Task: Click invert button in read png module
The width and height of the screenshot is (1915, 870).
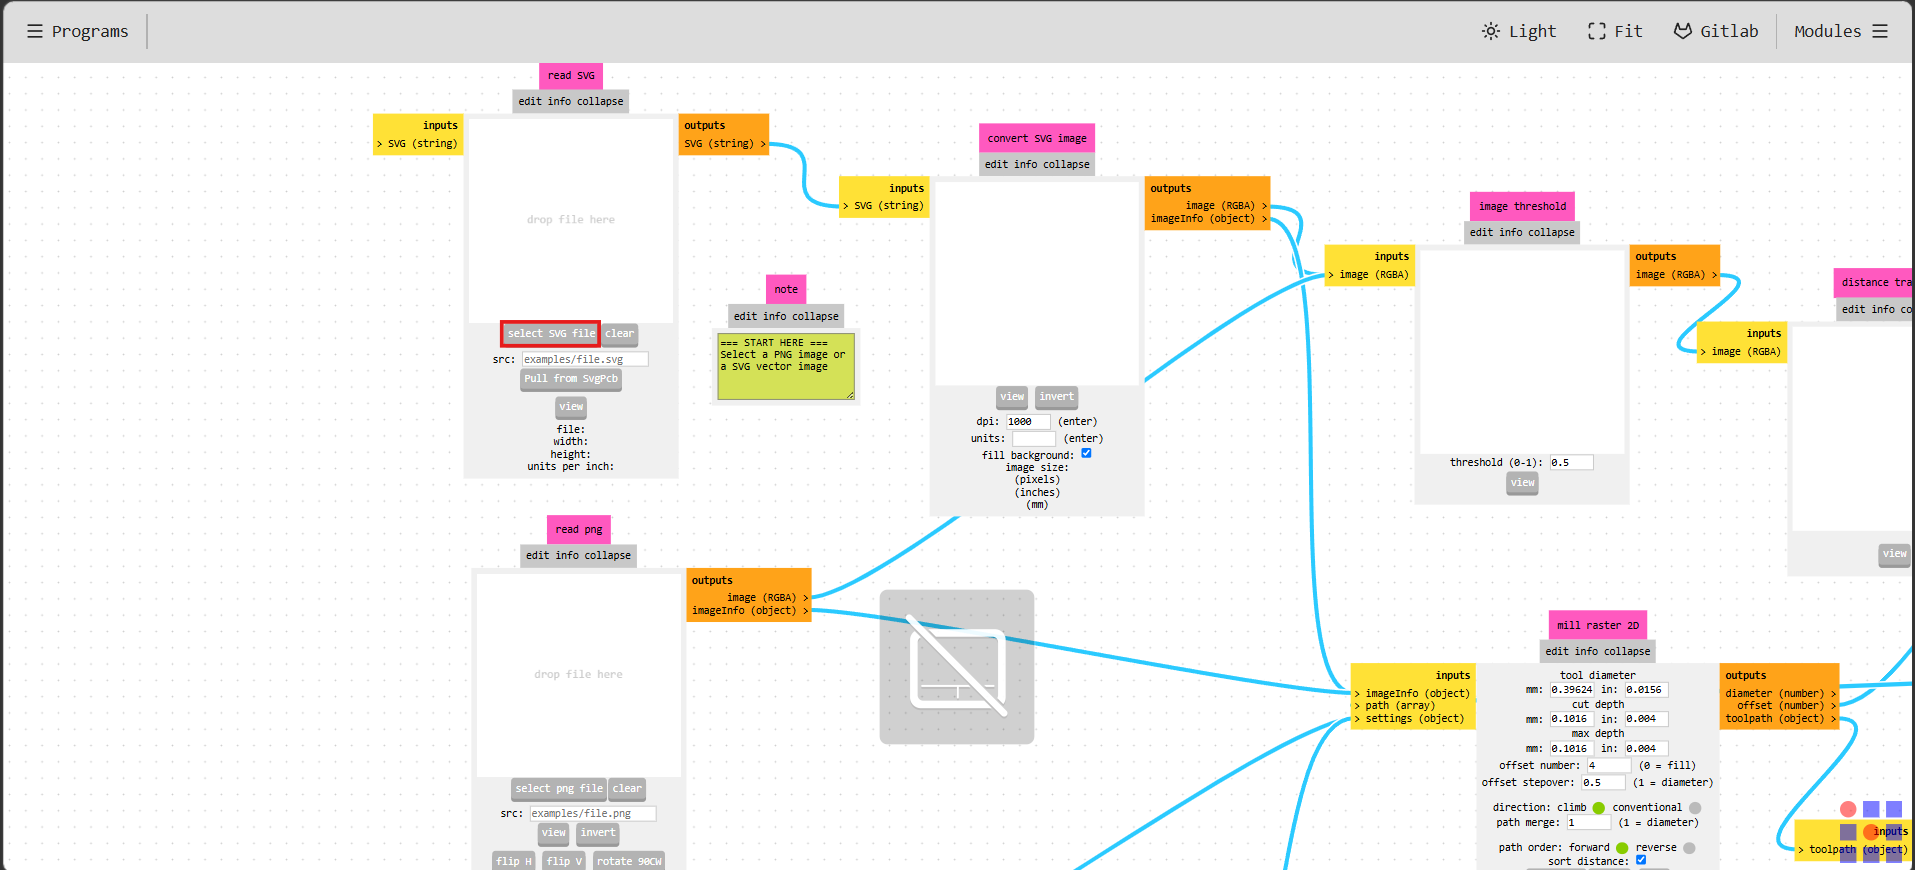Action: point(598,833)
